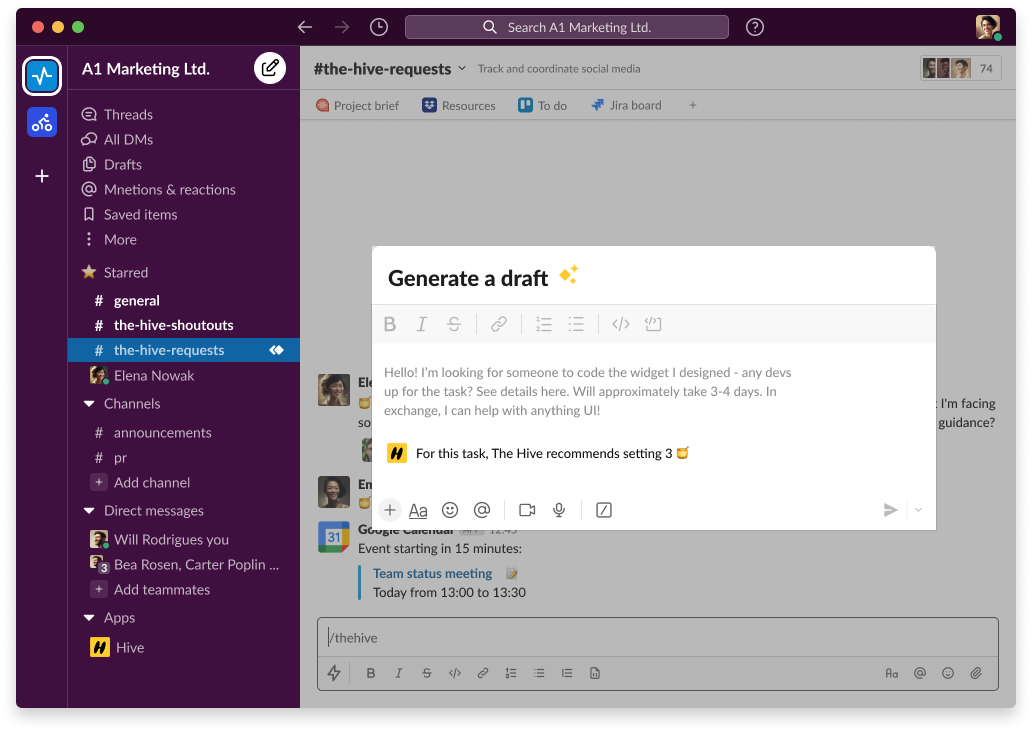Click the video clip camera icon in draft
The width and height of the screenshot is (1032, 732).
coord(527,510)
